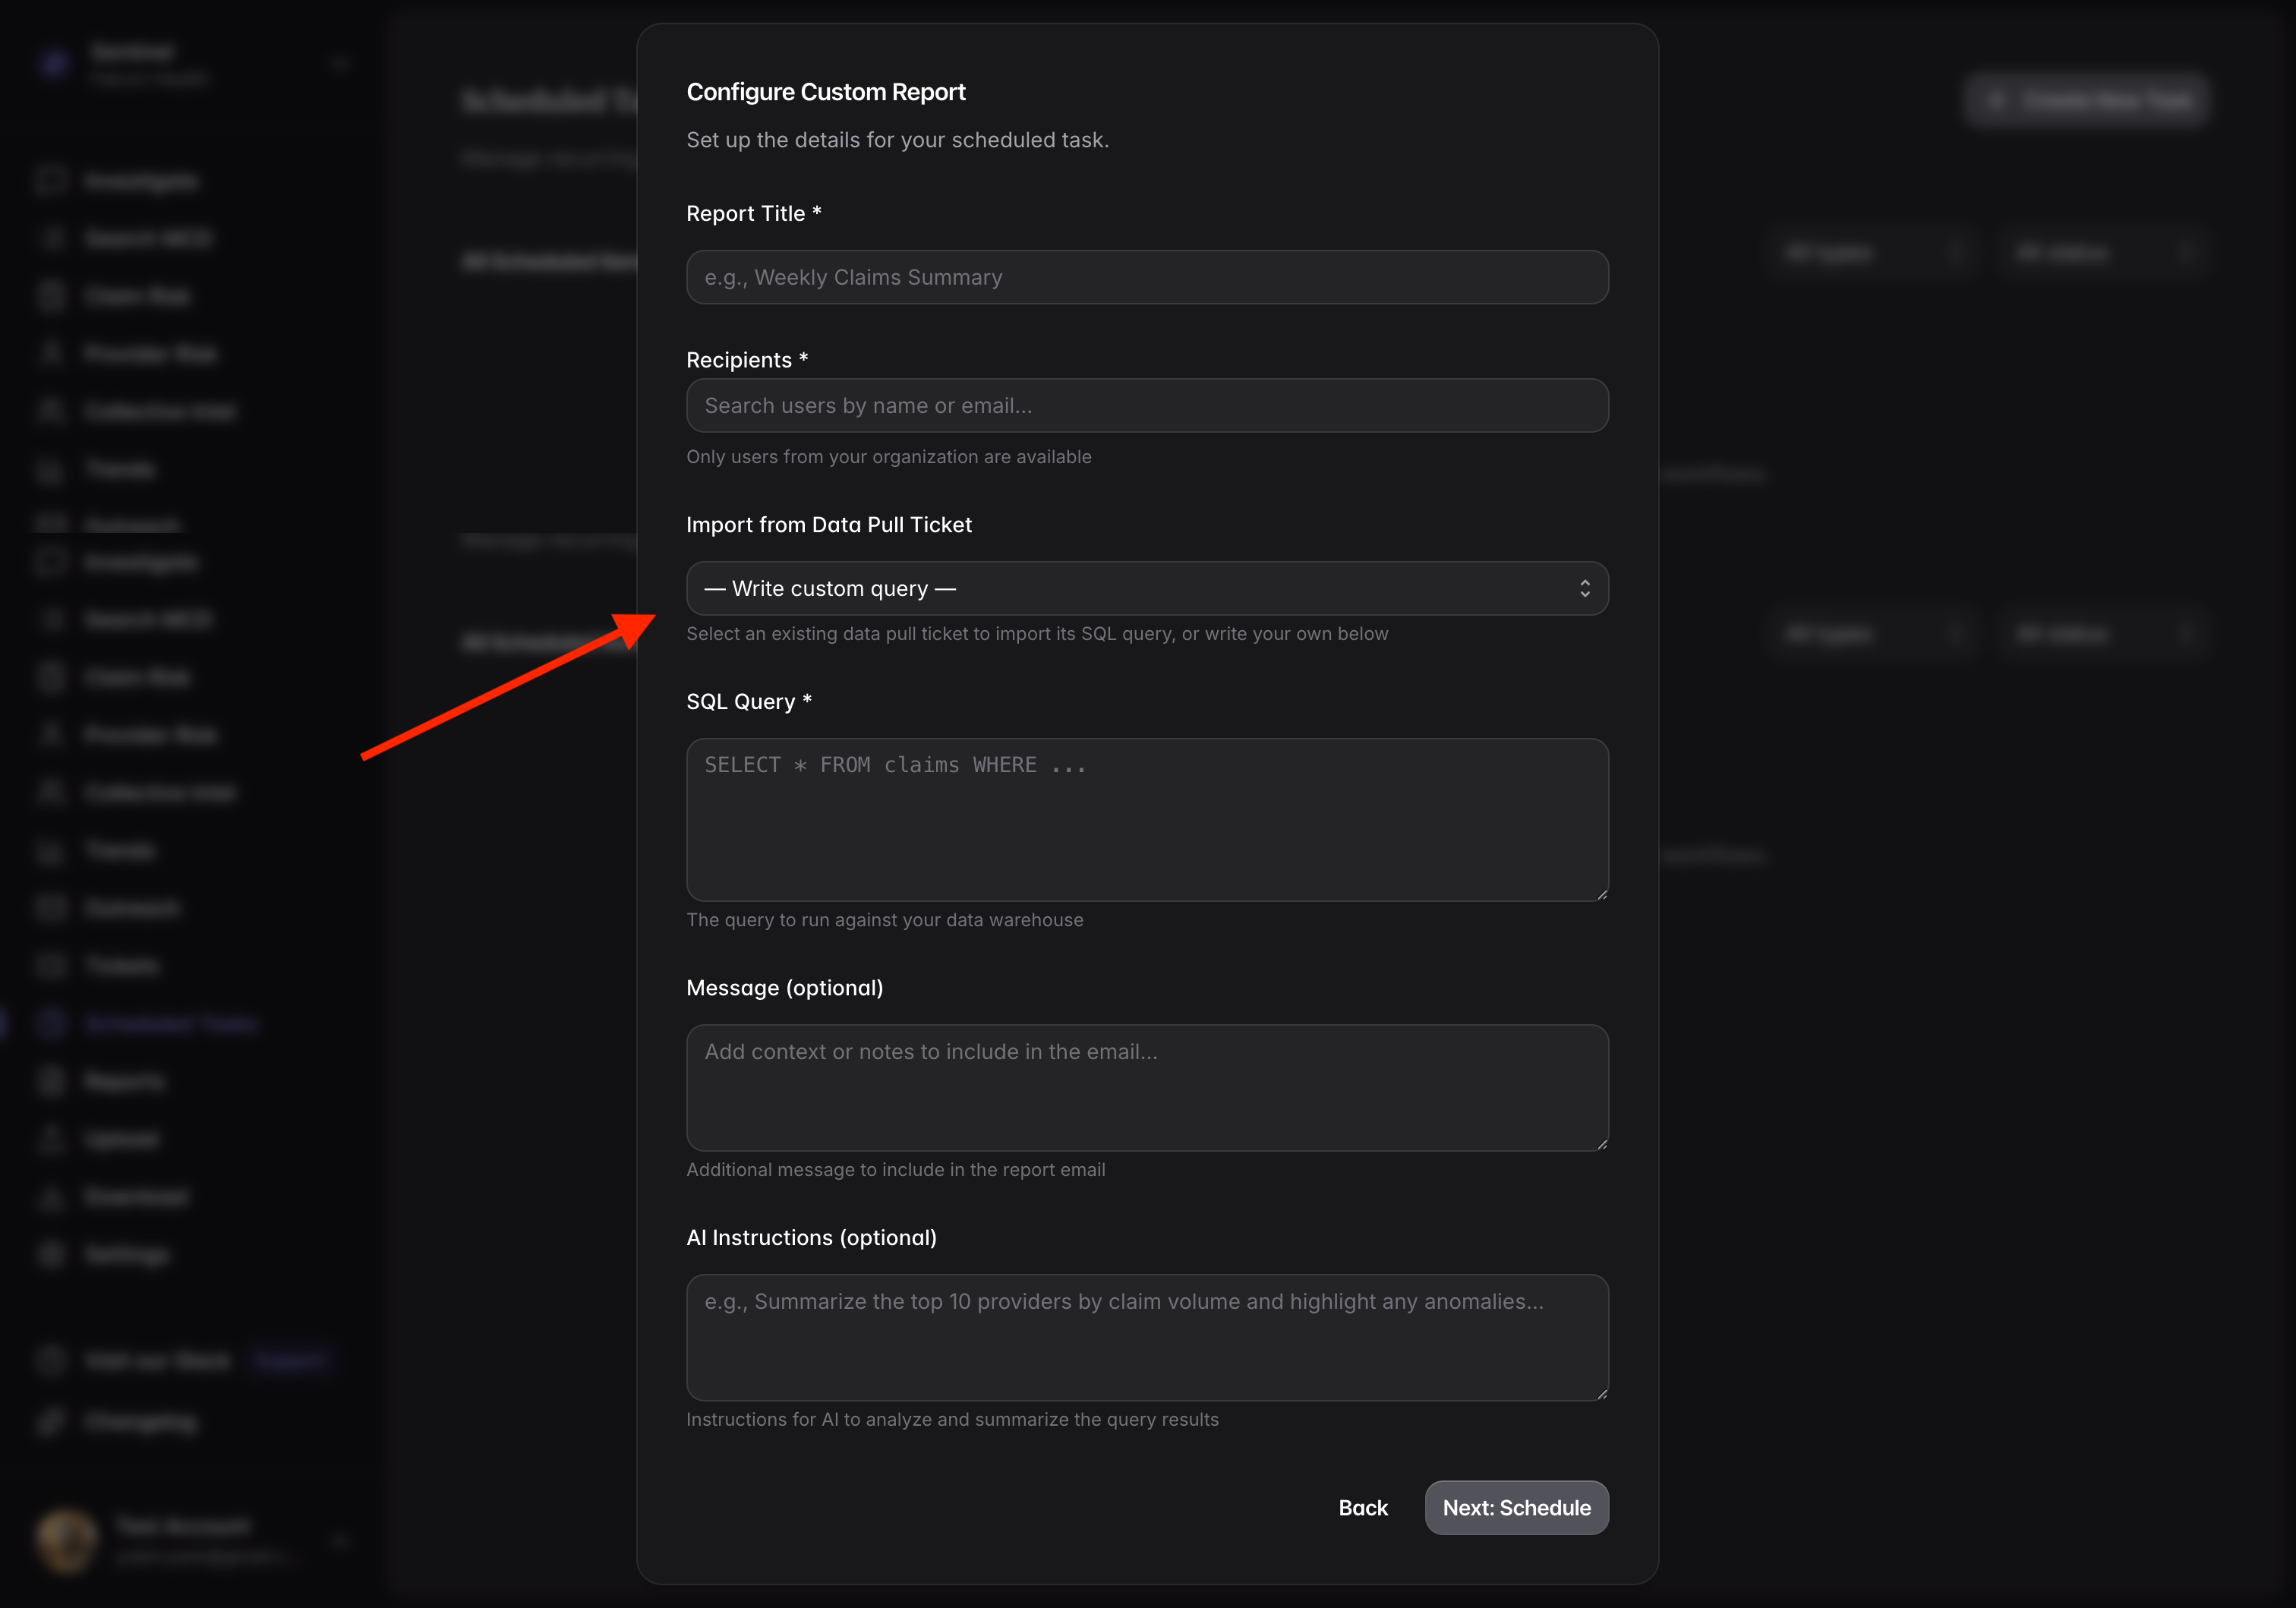
Task: Click the Recipients user search field
Action: point(1146,405)
